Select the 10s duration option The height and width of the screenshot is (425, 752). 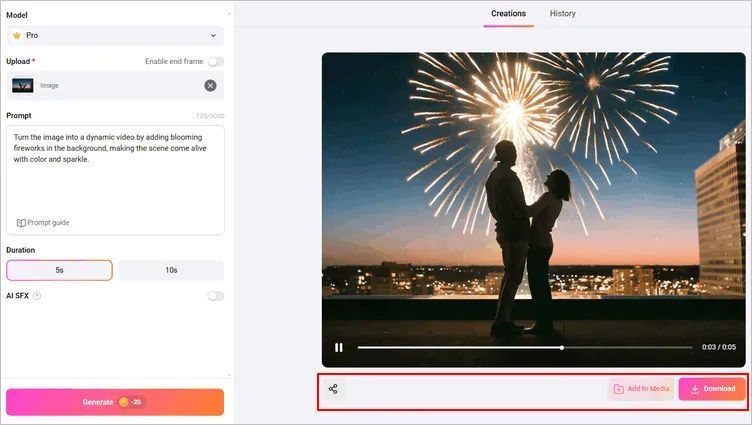171,270
